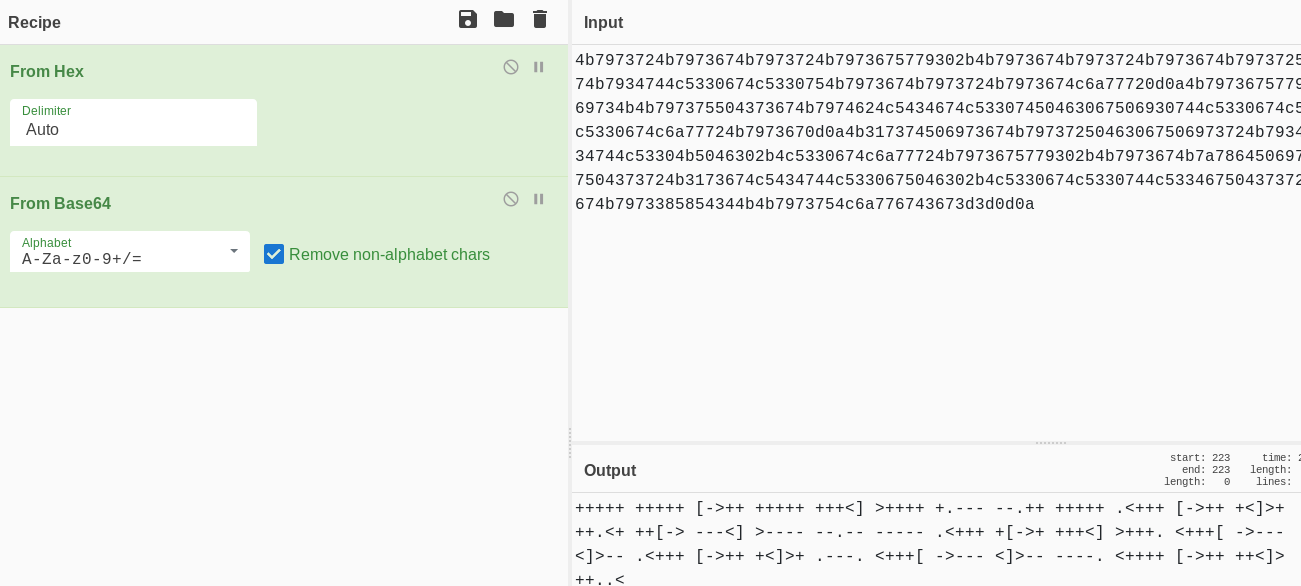
Task: Click empty recipe area below operations
Action: coord(284,440)
